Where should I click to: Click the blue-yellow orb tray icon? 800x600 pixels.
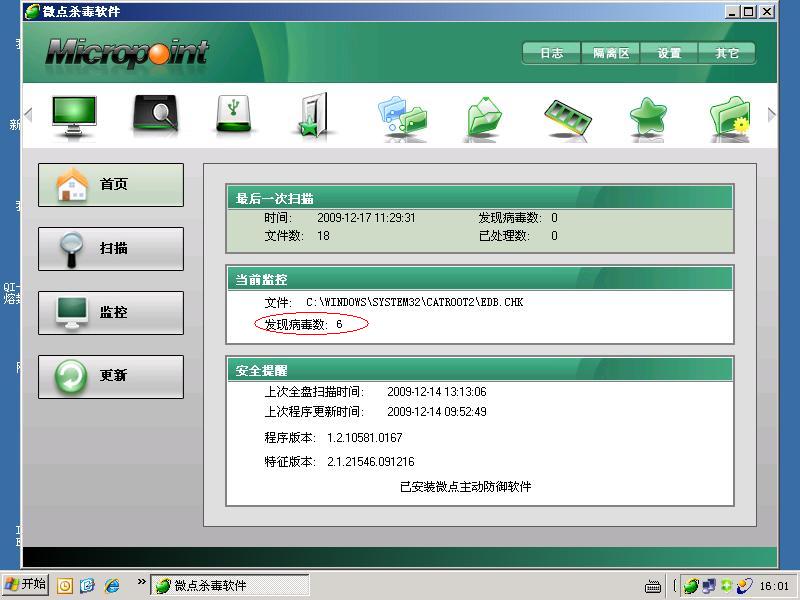pos(745,586)
